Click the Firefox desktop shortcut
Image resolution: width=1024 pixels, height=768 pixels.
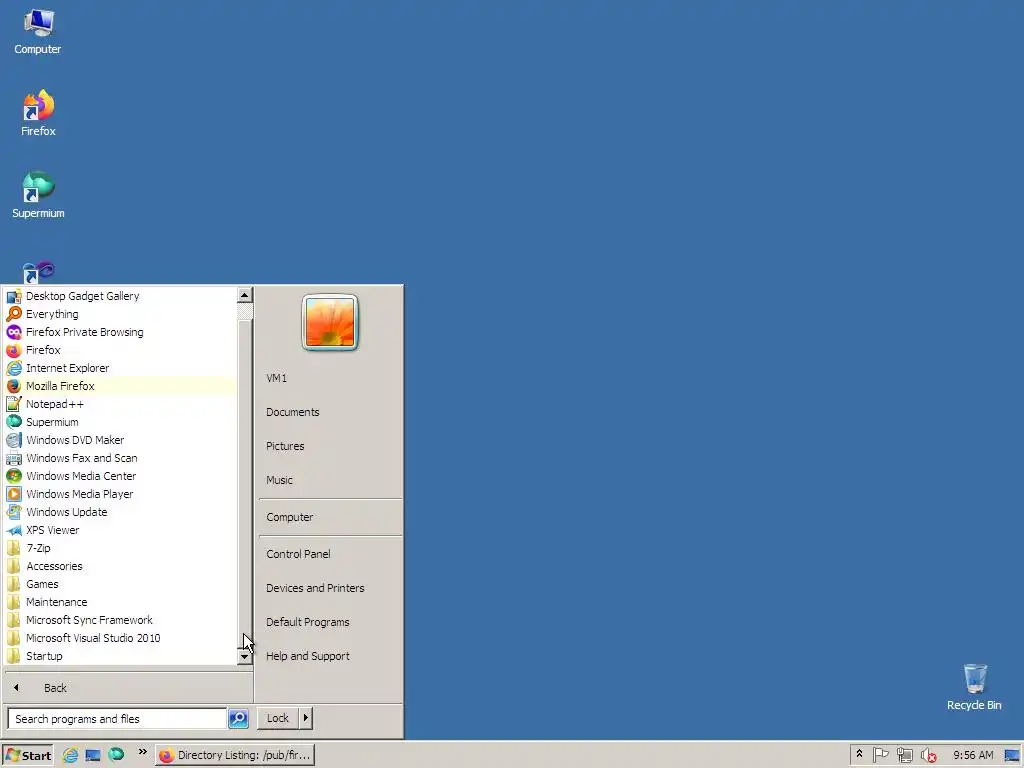click(x=38, y=114)
